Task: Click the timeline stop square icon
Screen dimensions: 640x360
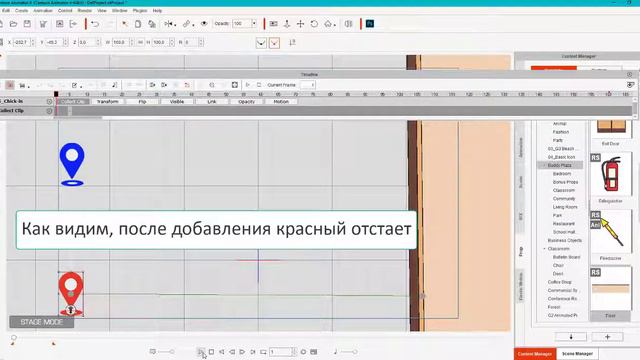Action: tap(259, 85)
